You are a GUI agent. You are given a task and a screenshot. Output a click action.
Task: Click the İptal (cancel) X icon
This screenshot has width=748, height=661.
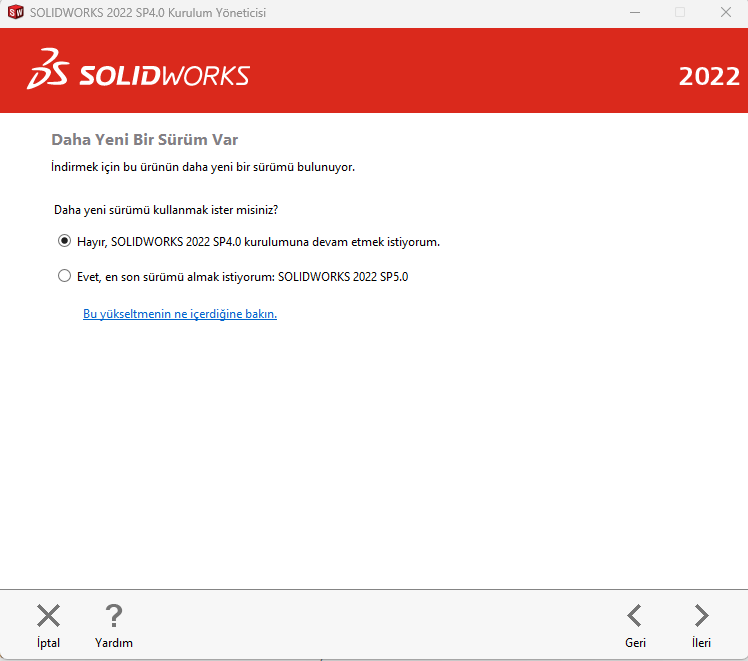coord(49,616)
